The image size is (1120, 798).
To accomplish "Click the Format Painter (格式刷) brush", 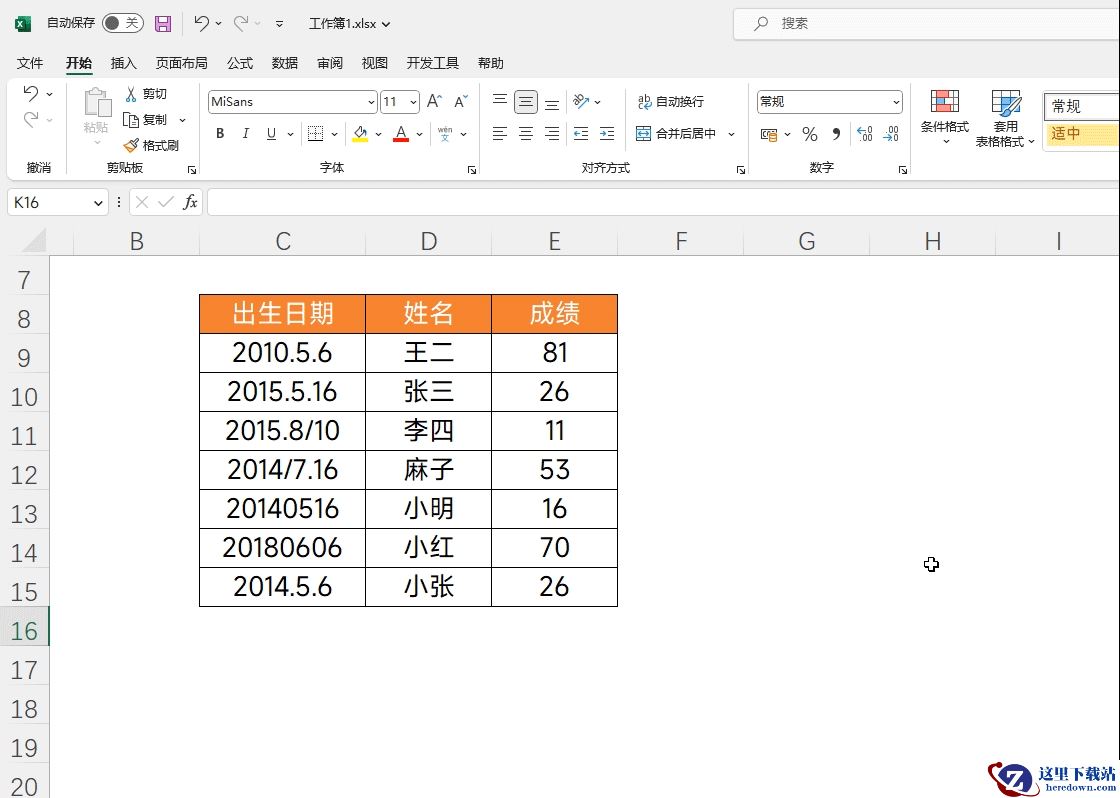I will 131,145.
